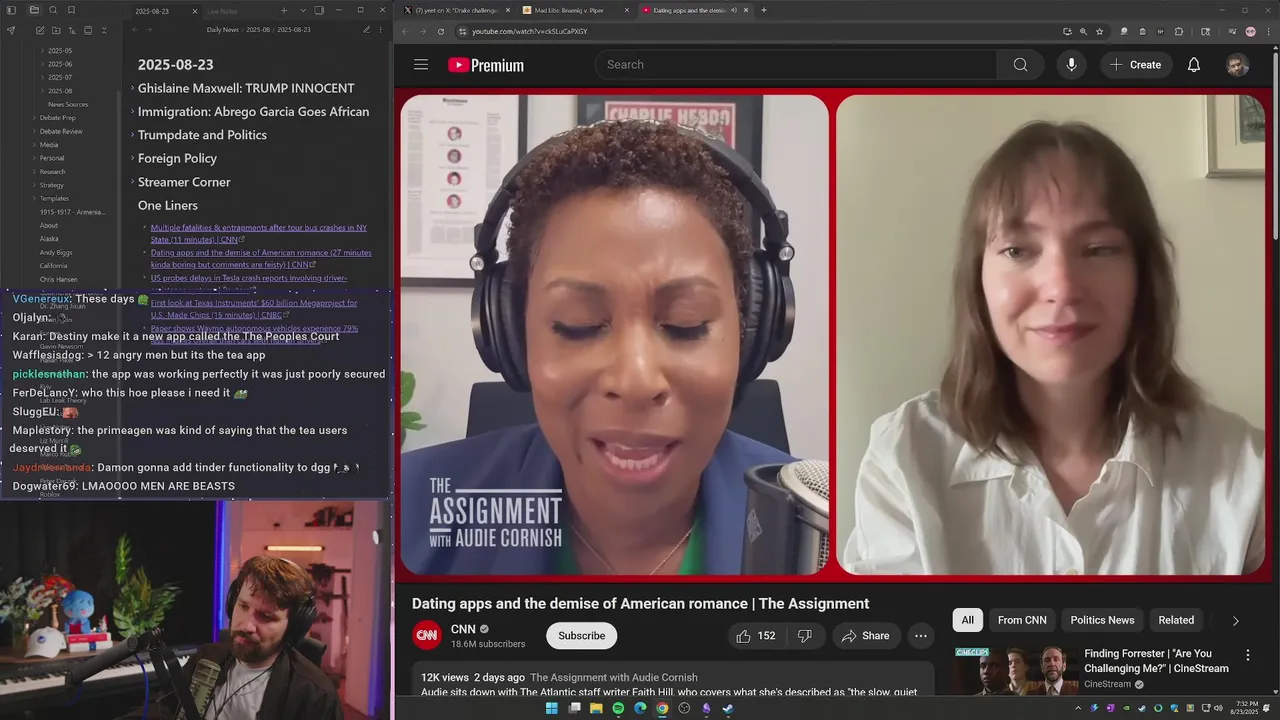
Task: Dislike the Dating apps video
Action: coord(804,636)
